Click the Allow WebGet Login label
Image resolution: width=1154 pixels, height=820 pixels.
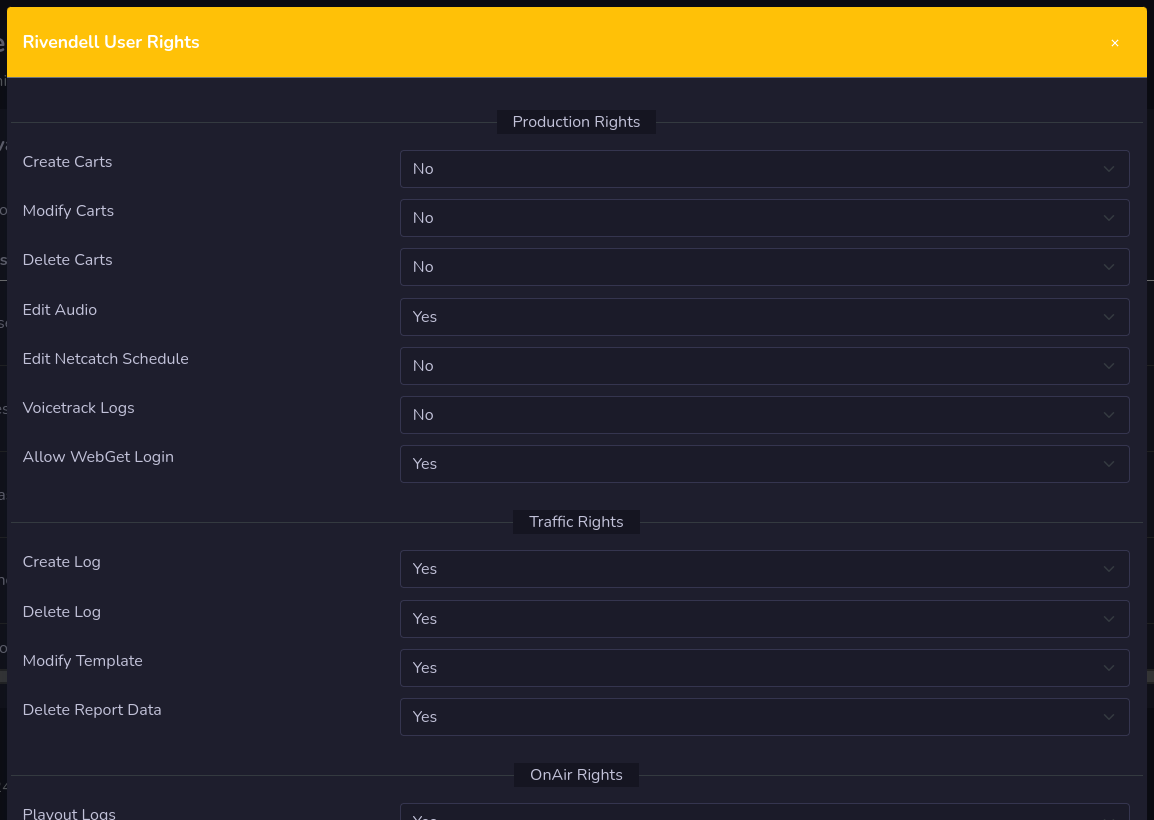click(98, 457)
